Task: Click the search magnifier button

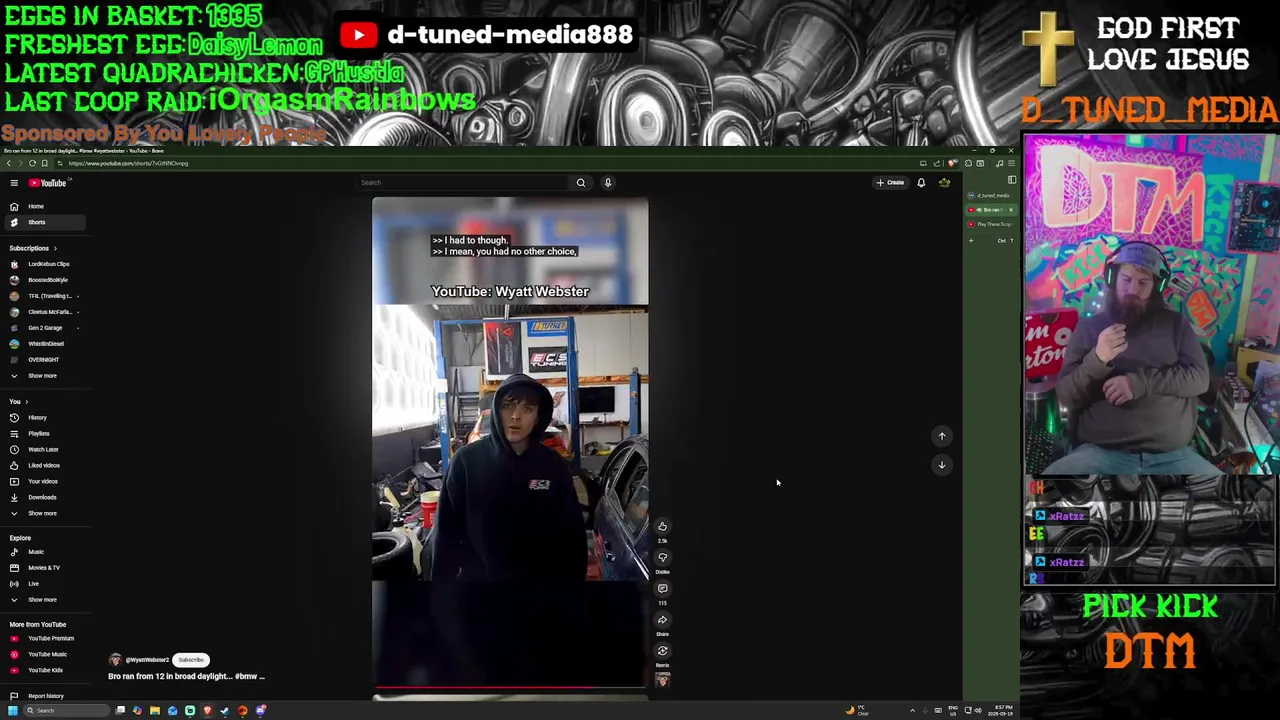Action: (581, 183)
